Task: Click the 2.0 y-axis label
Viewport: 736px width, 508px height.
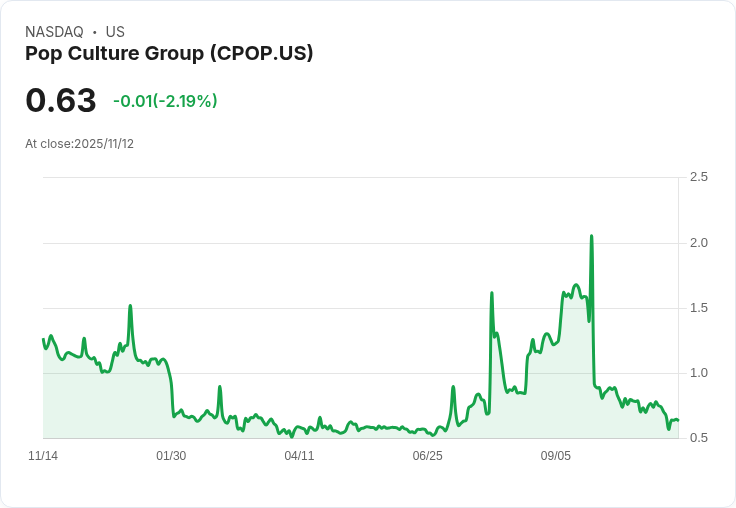Action: point(698,242)
